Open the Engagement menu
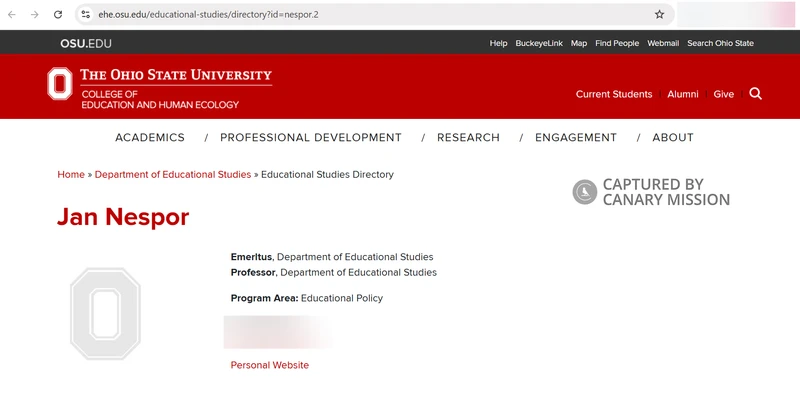Image resolution: width=800 pixels, height=404 pixels. [x=576, y=137]
